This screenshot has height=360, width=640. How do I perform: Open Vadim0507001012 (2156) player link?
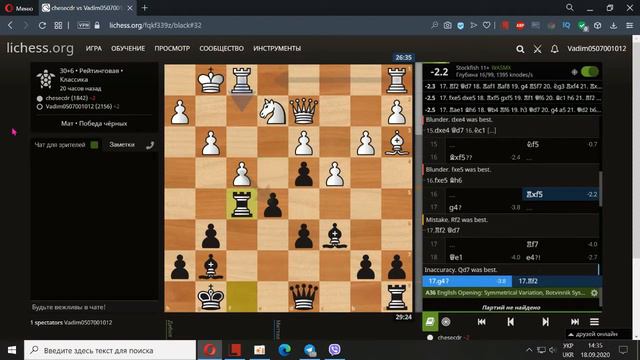pyautogui.click(x=79, y=107)
